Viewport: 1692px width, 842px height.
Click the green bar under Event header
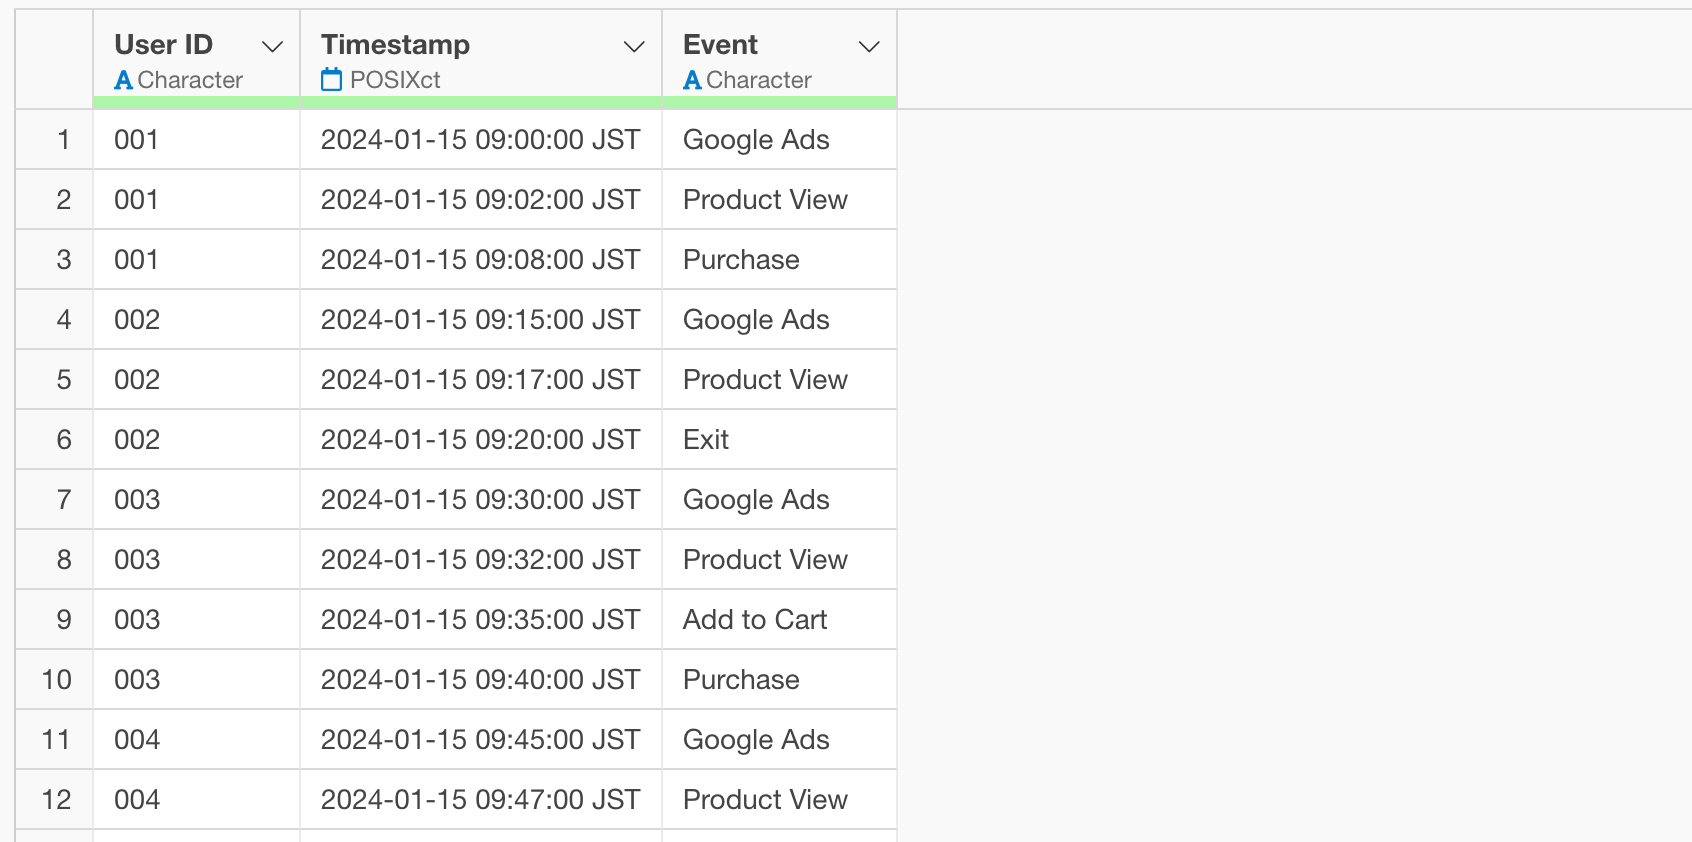[779, 102]
